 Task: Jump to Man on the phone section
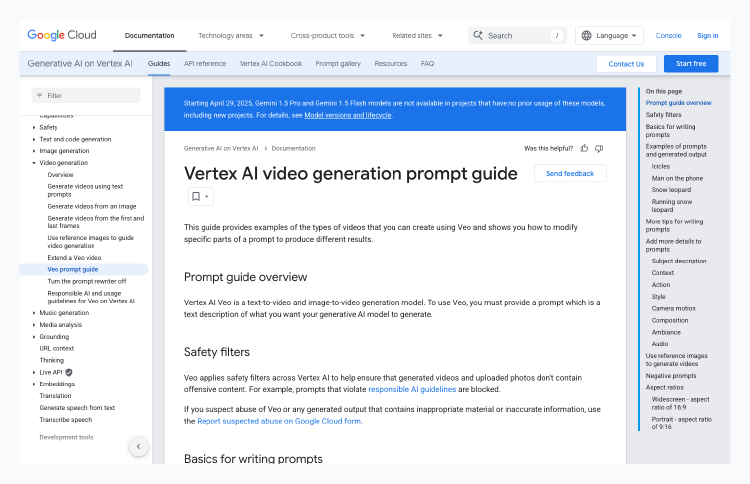click(677, 178)
